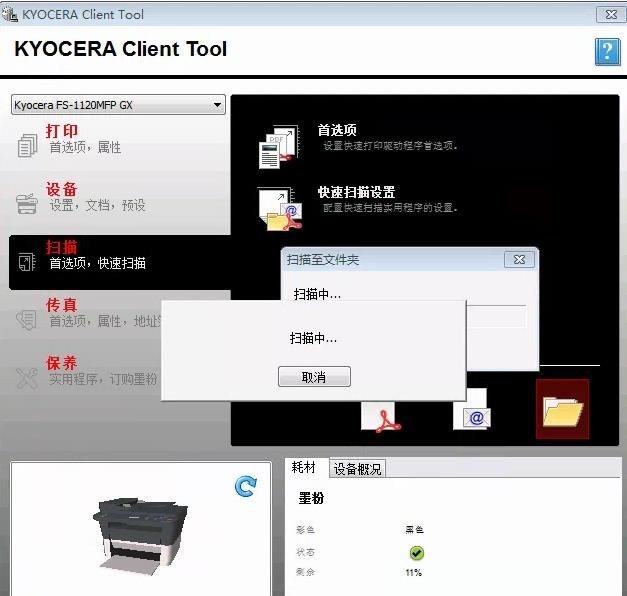Open 快速扫描设置 quick scan settings icon
627x596 pixels.
coord(279,208)
